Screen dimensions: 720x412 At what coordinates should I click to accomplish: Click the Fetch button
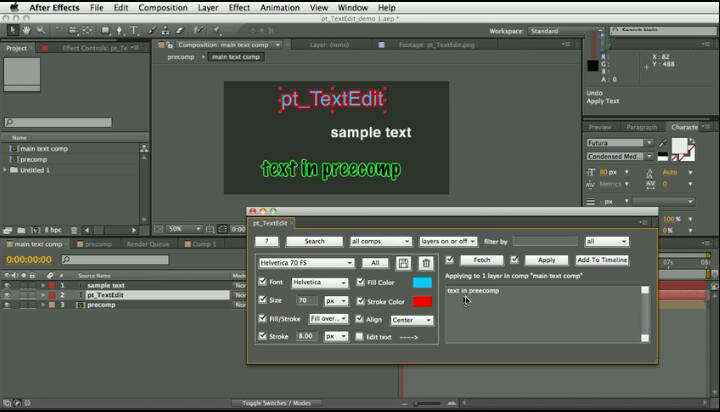pyautogui.click(x=482, y=260)
